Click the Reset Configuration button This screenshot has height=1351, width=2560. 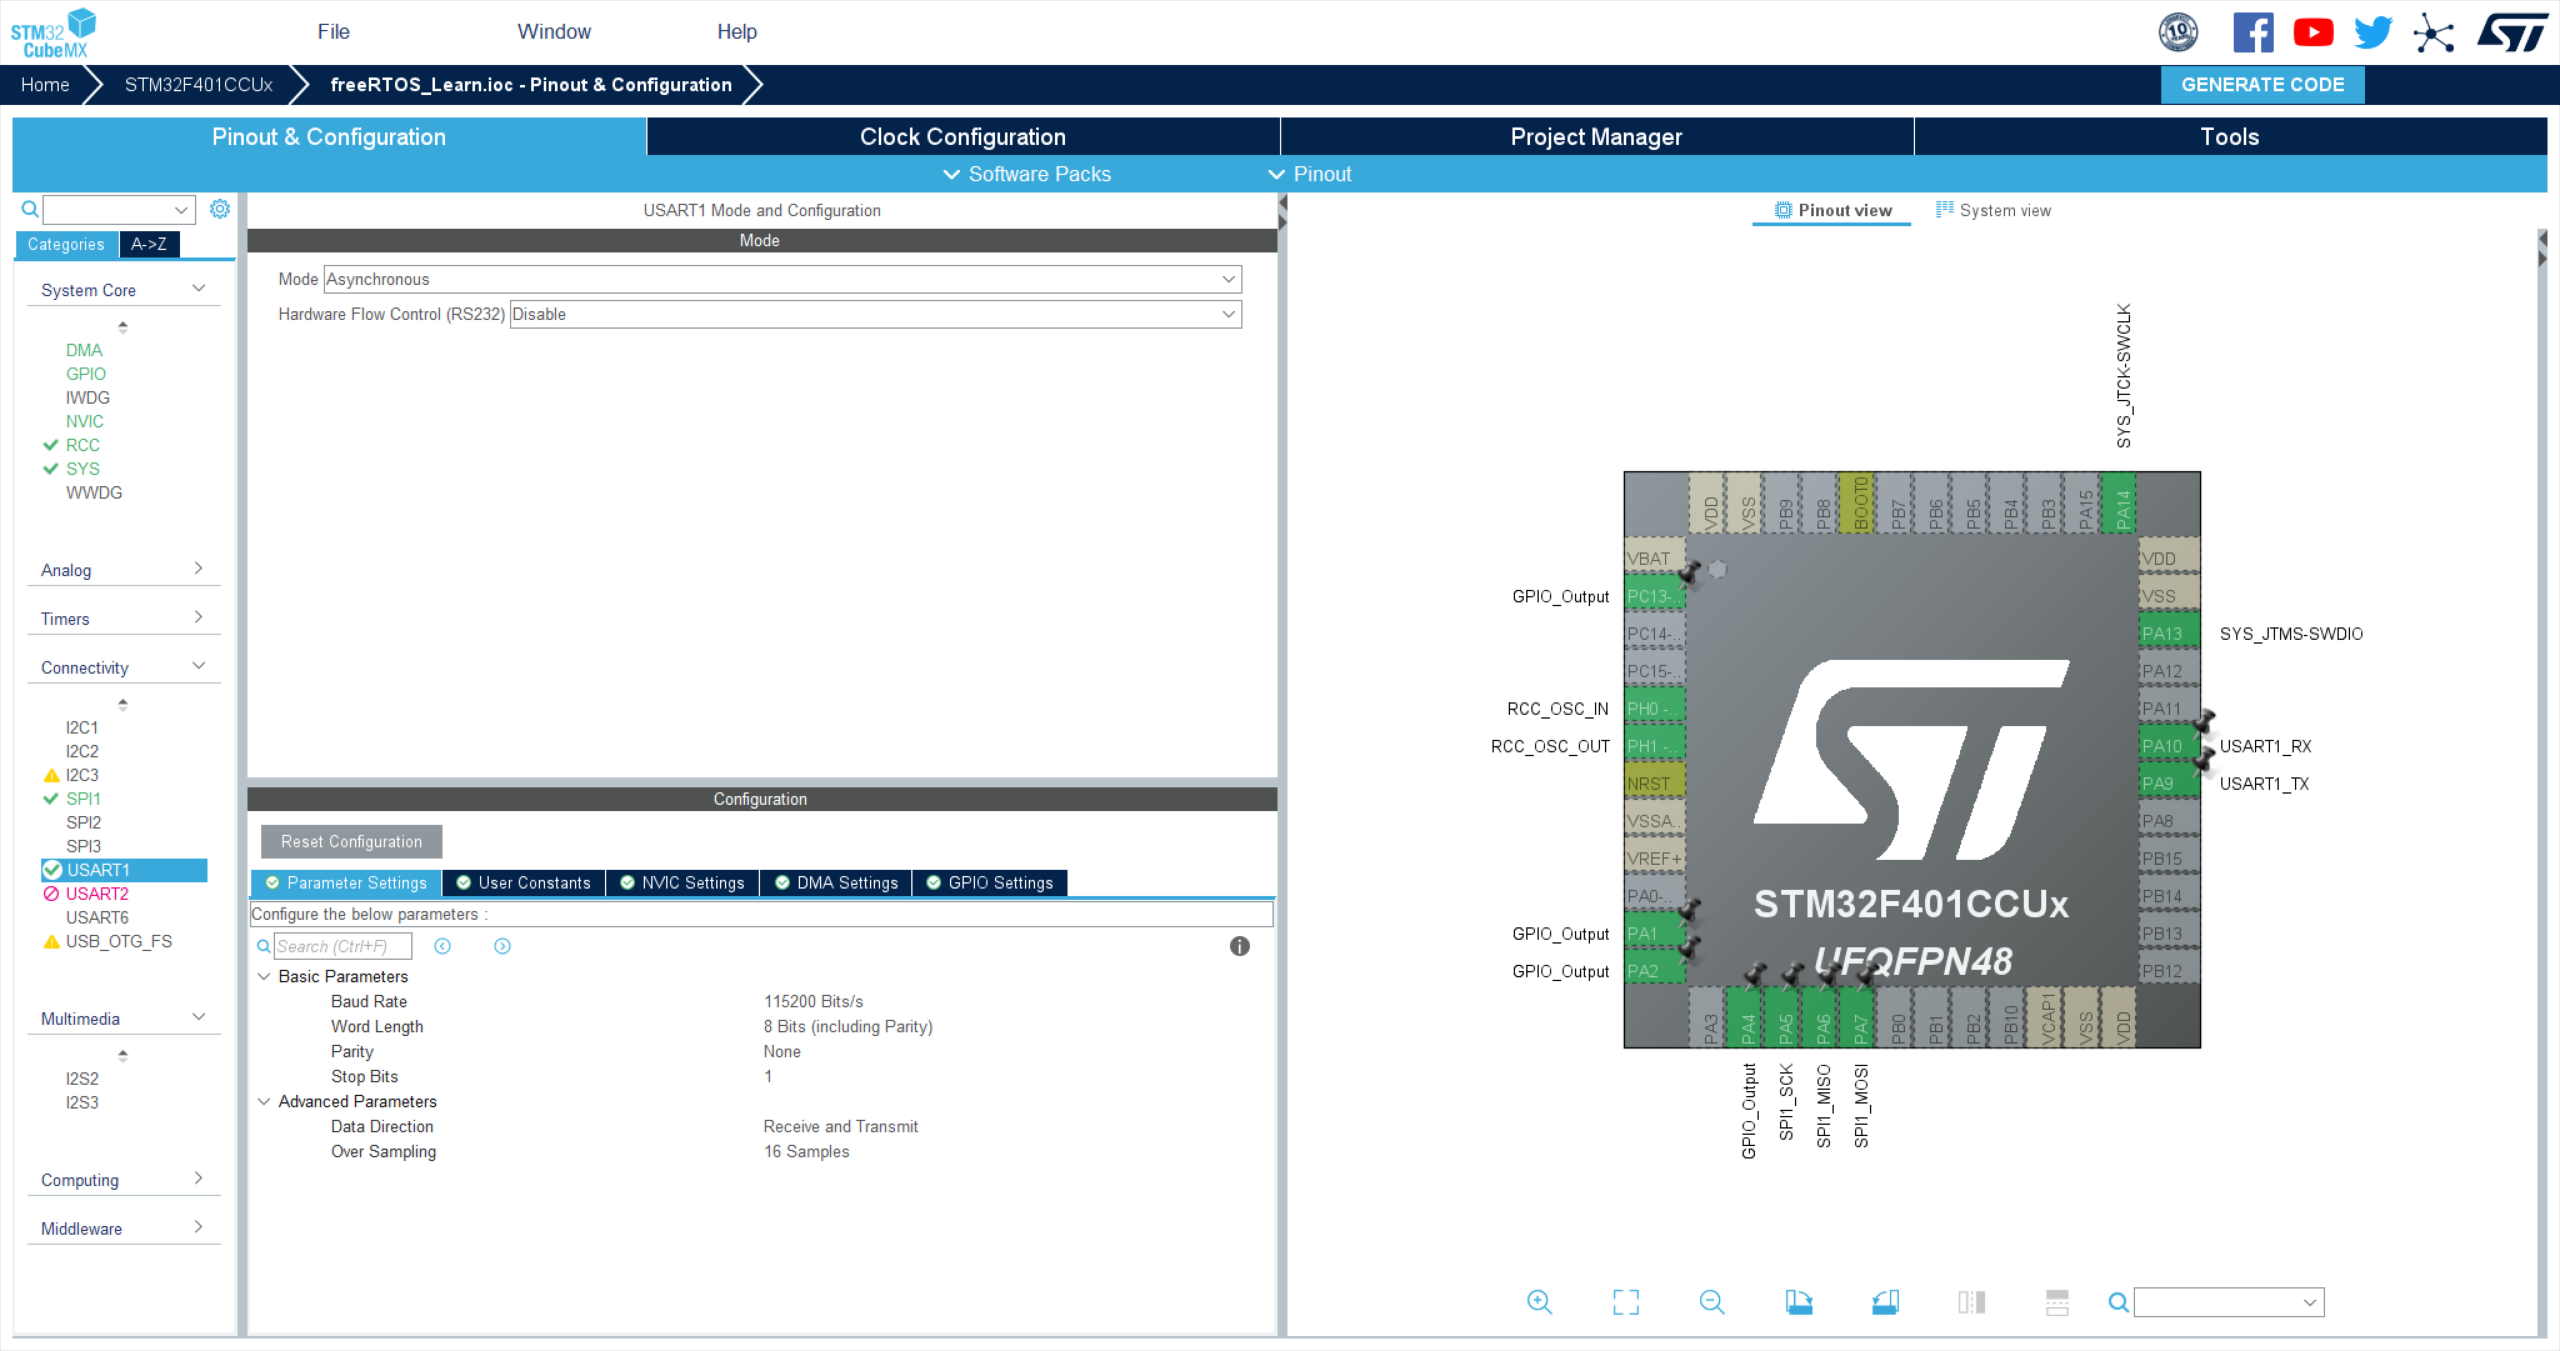[352, 842]
